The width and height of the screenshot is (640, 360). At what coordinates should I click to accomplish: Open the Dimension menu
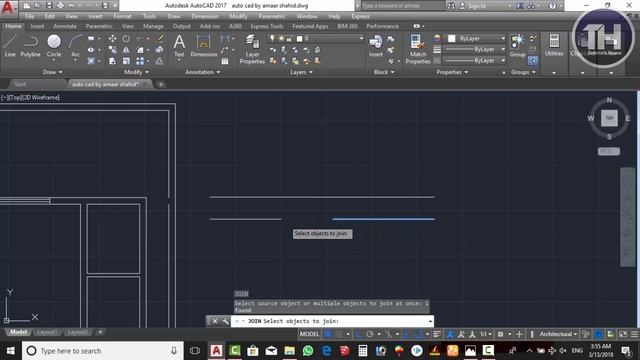[204, 16]
